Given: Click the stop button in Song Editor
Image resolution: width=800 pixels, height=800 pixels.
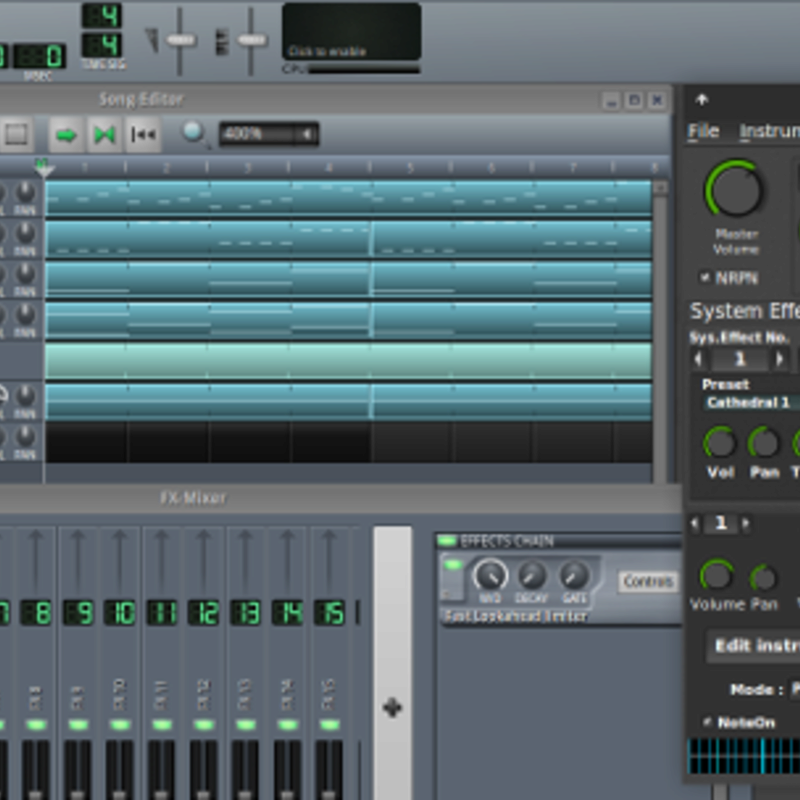Looking at the screenshot, I should coord(16,135).
